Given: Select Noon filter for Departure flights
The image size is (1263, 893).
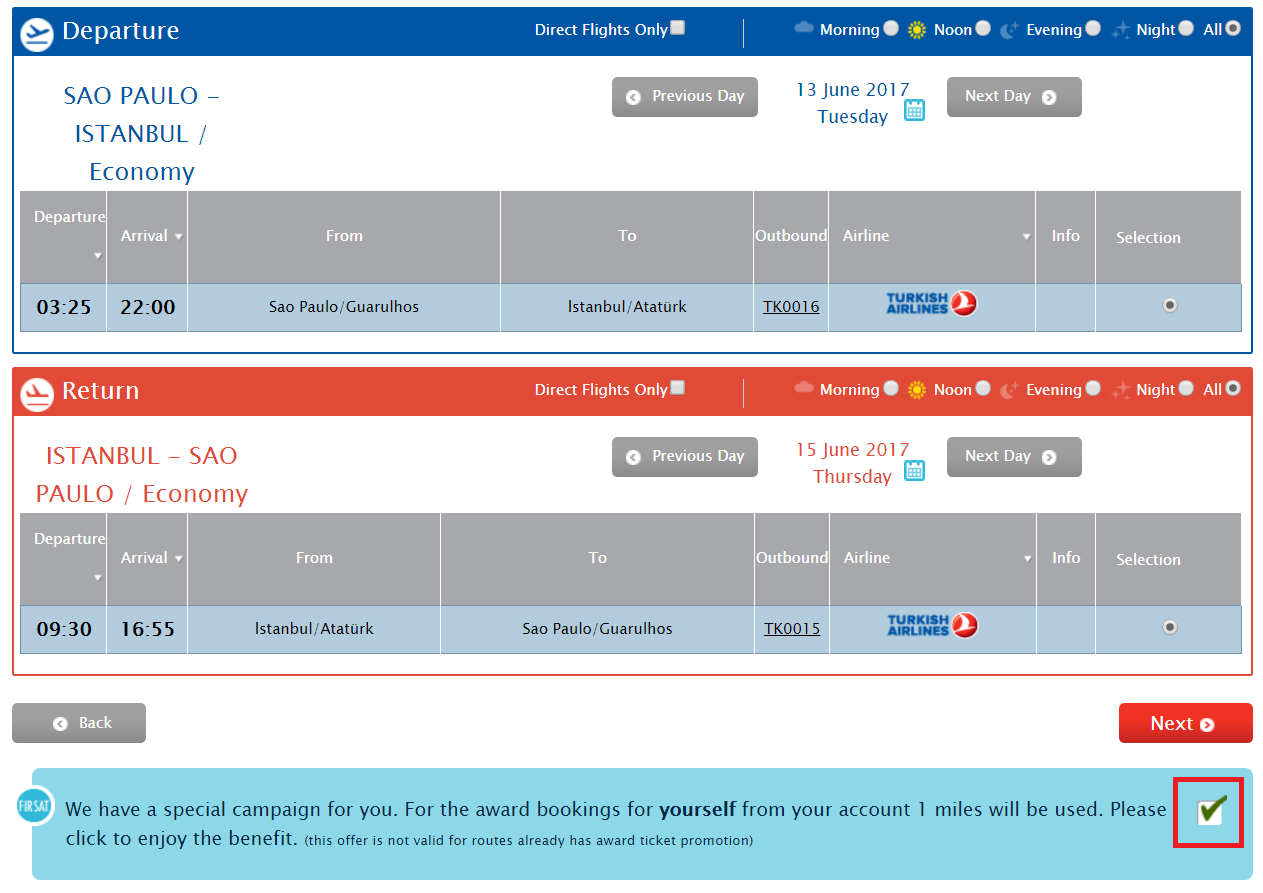Looking at the screenshot, I should (983, 29).
